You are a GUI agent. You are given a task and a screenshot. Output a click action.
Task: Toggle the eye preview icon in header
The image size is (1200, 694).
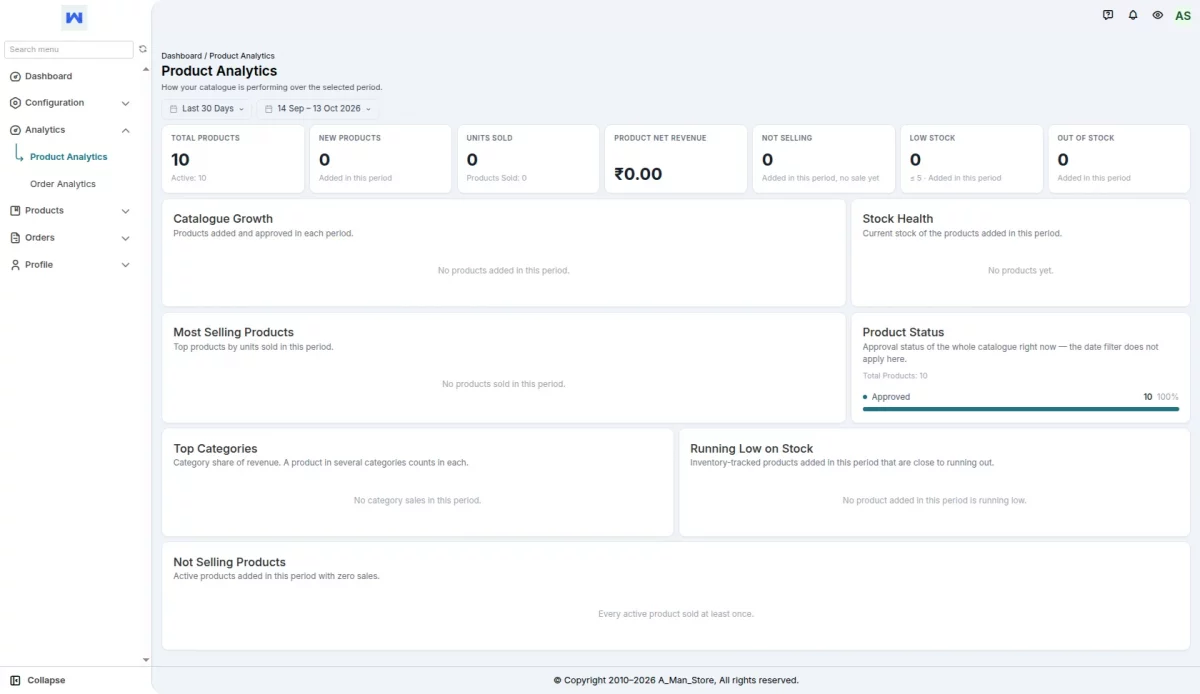tap(1158, 15)
